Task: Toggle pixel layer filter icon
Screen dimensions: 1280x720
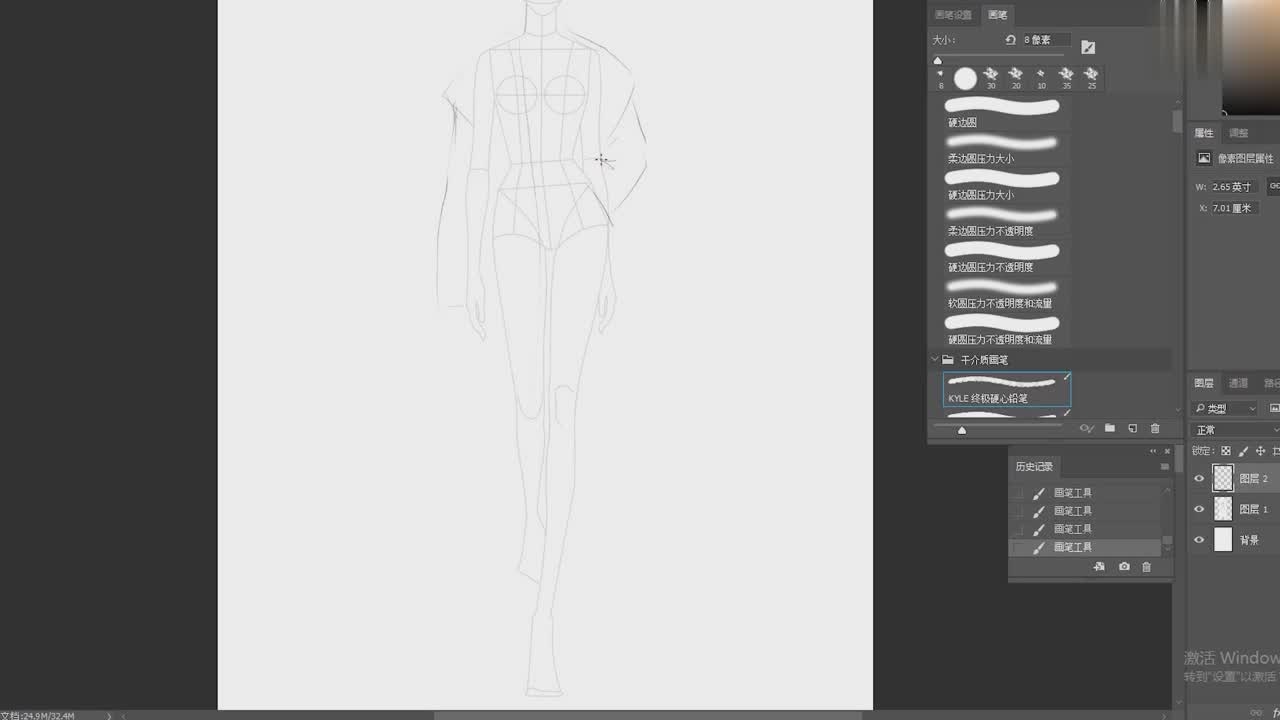Action: [x=1274, y=408]
